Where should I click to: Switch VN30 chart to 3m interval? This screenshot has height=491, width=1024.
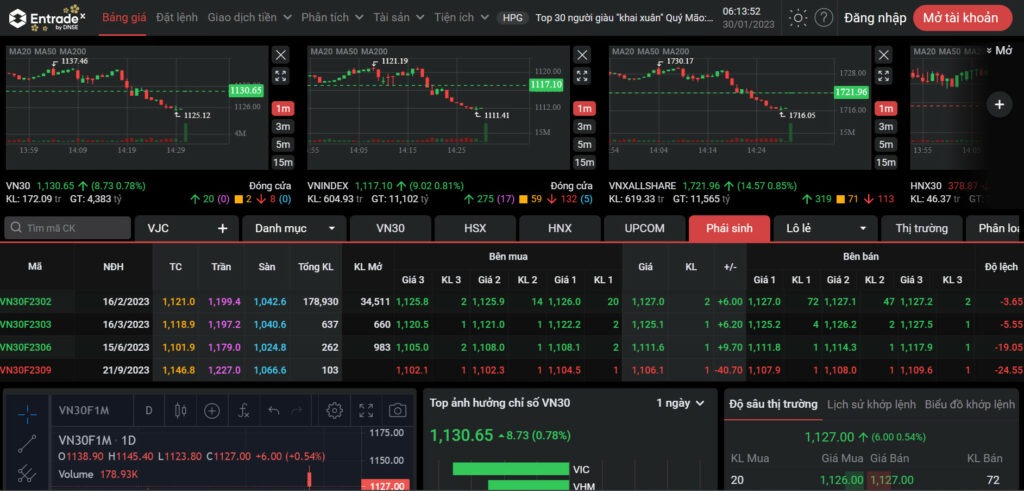pyautogui.click(x=283, y=126)
